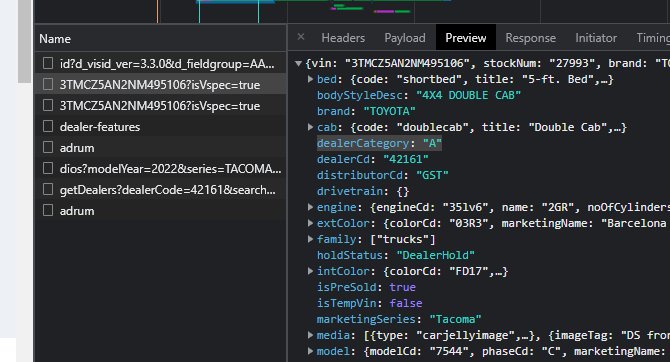
Task: Expand the model object
Action: (311, 351)
